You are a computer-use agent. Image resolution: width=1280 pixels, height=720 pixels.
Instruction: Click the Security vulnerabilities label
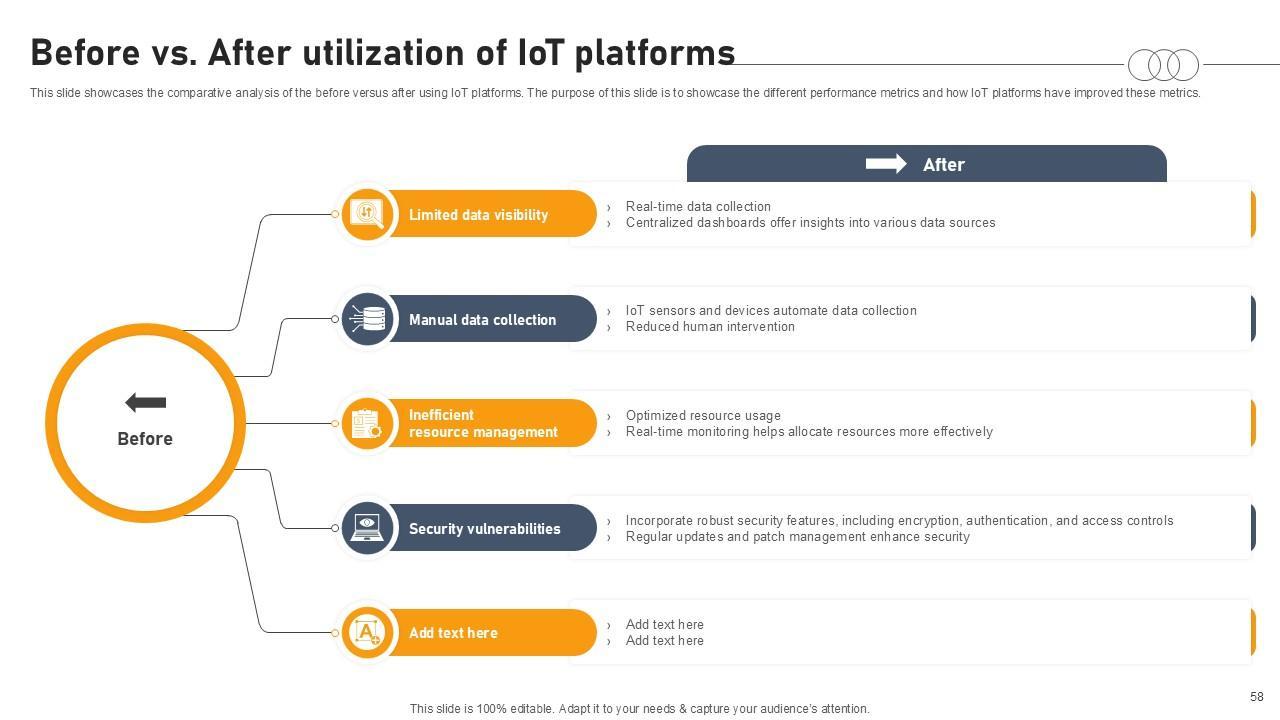[484, 529]
